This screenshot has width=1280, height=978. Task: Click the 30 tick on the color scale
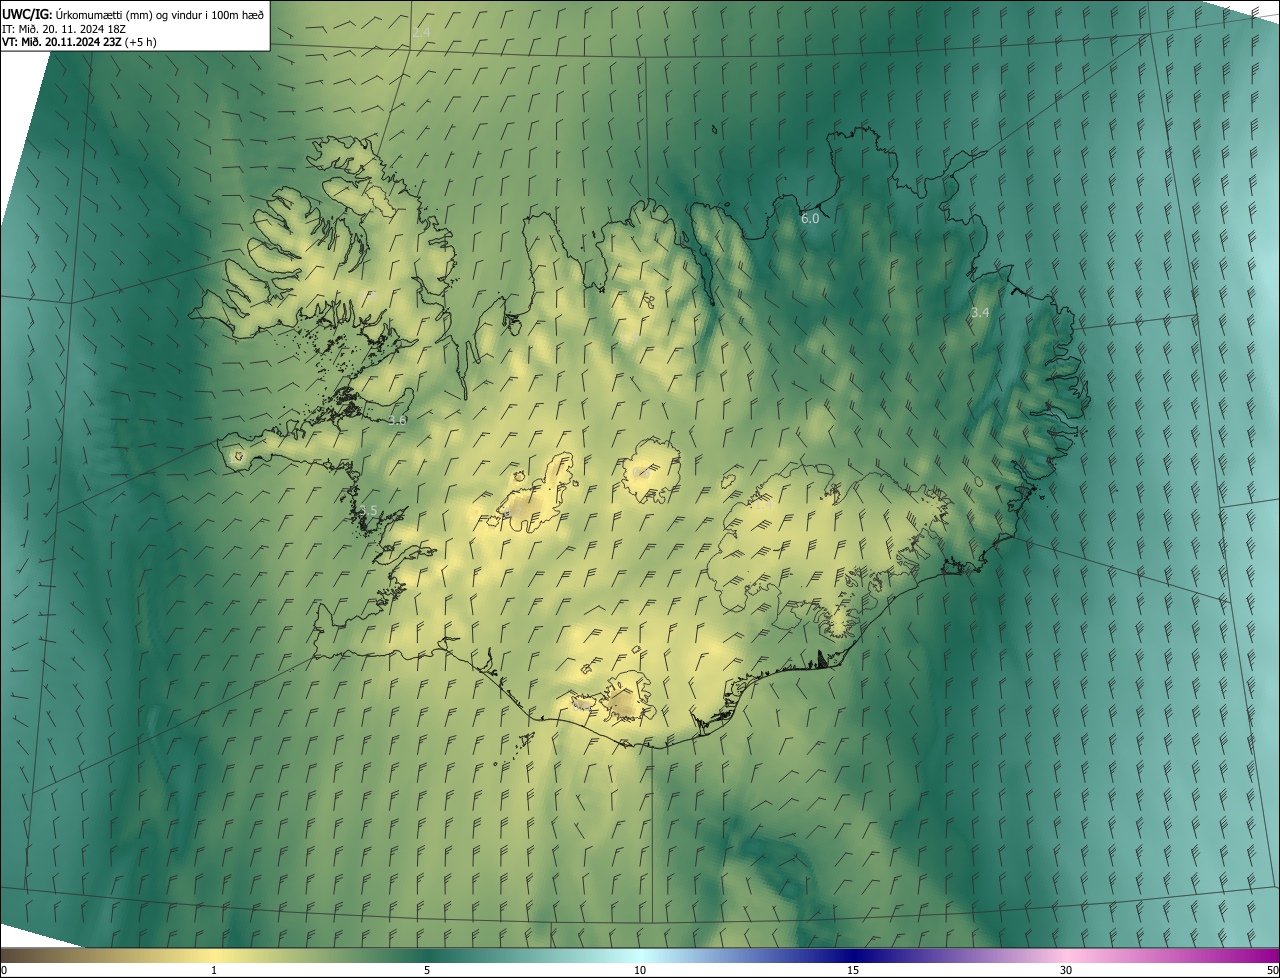[1066, 971]
